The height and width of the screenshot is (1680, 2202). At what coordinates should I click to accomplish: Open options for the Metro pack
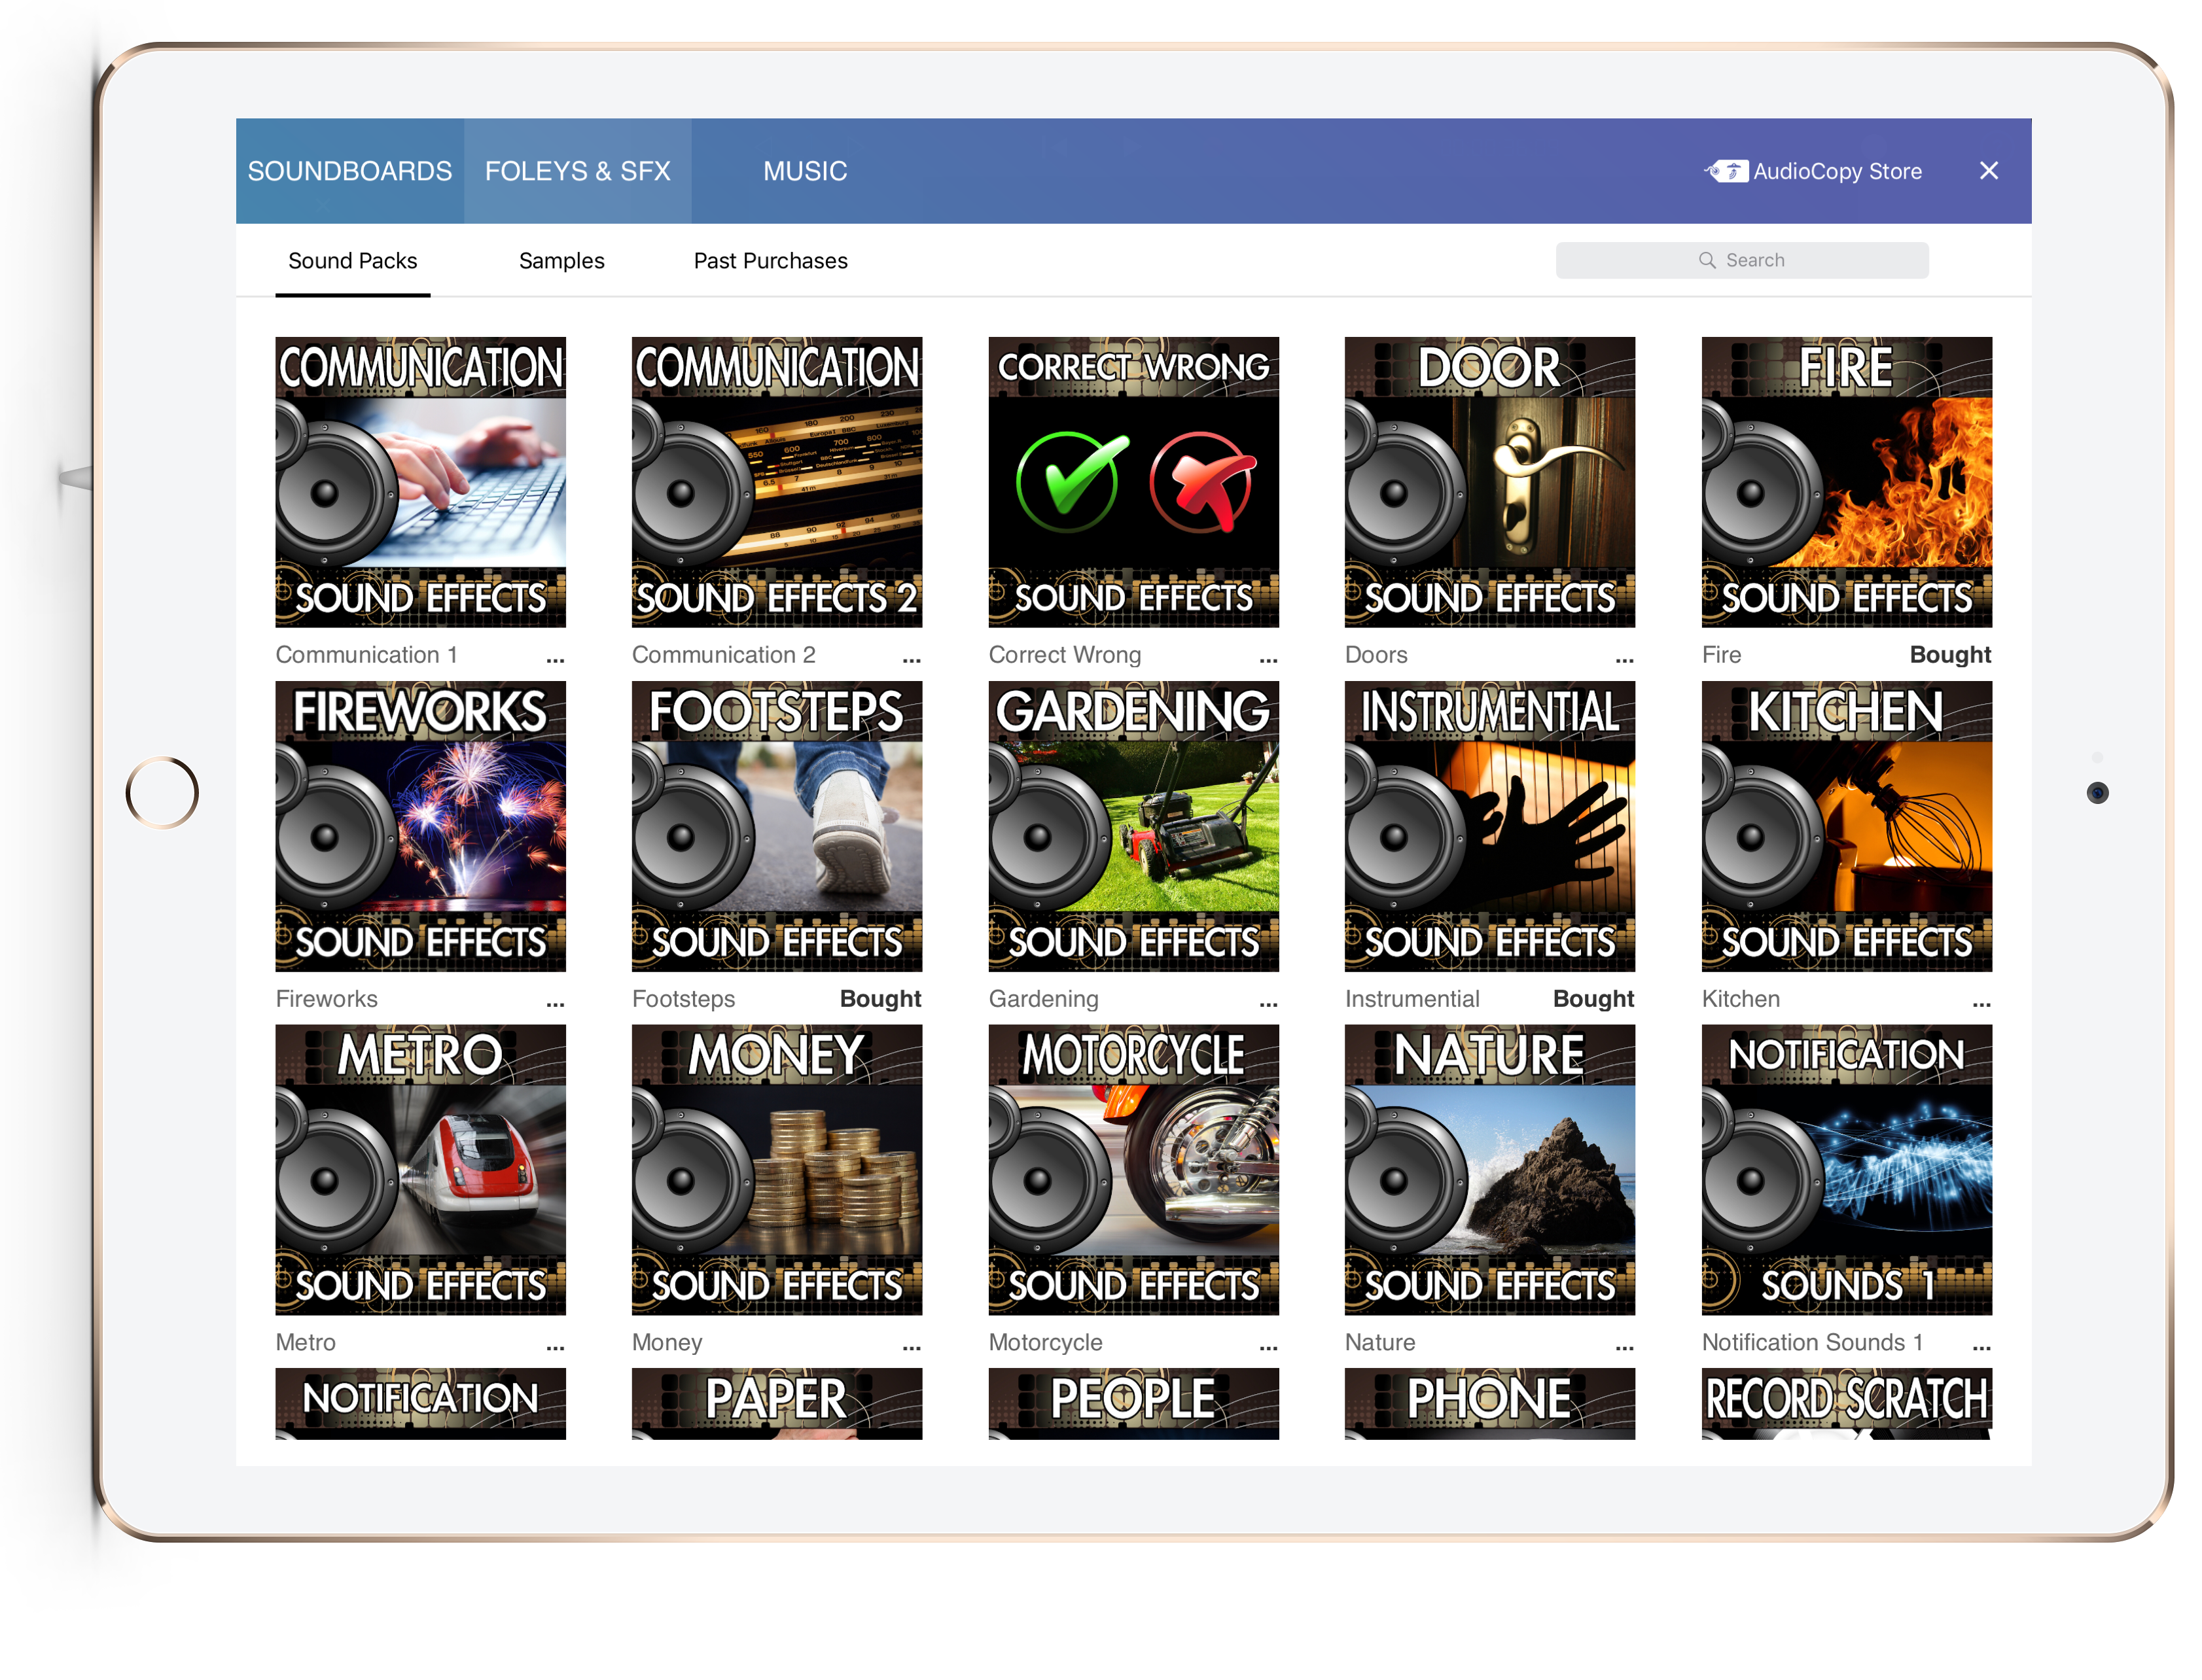[556, 1346]
